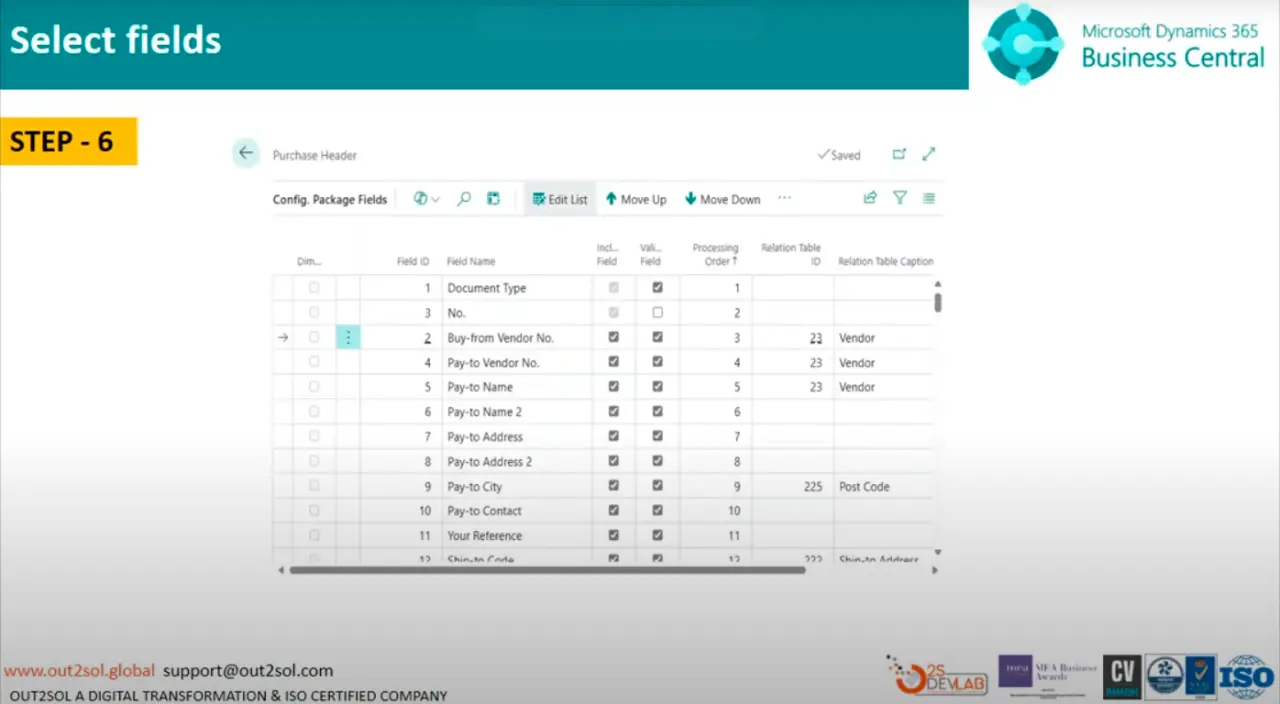Screen dimensions: 1280x704
Task: Open the more actions ellipsis menu
Action: point(784,198)
